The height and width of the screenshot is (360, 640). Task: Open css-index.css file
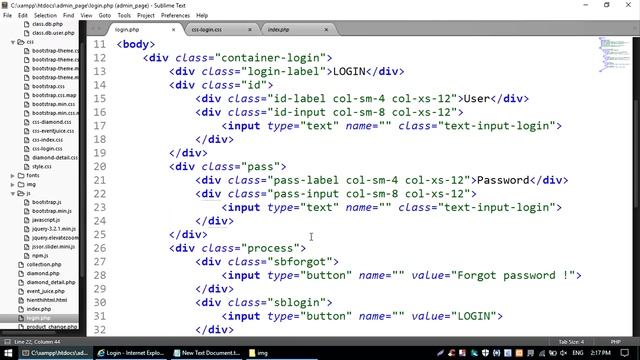[x=47, y=140]
